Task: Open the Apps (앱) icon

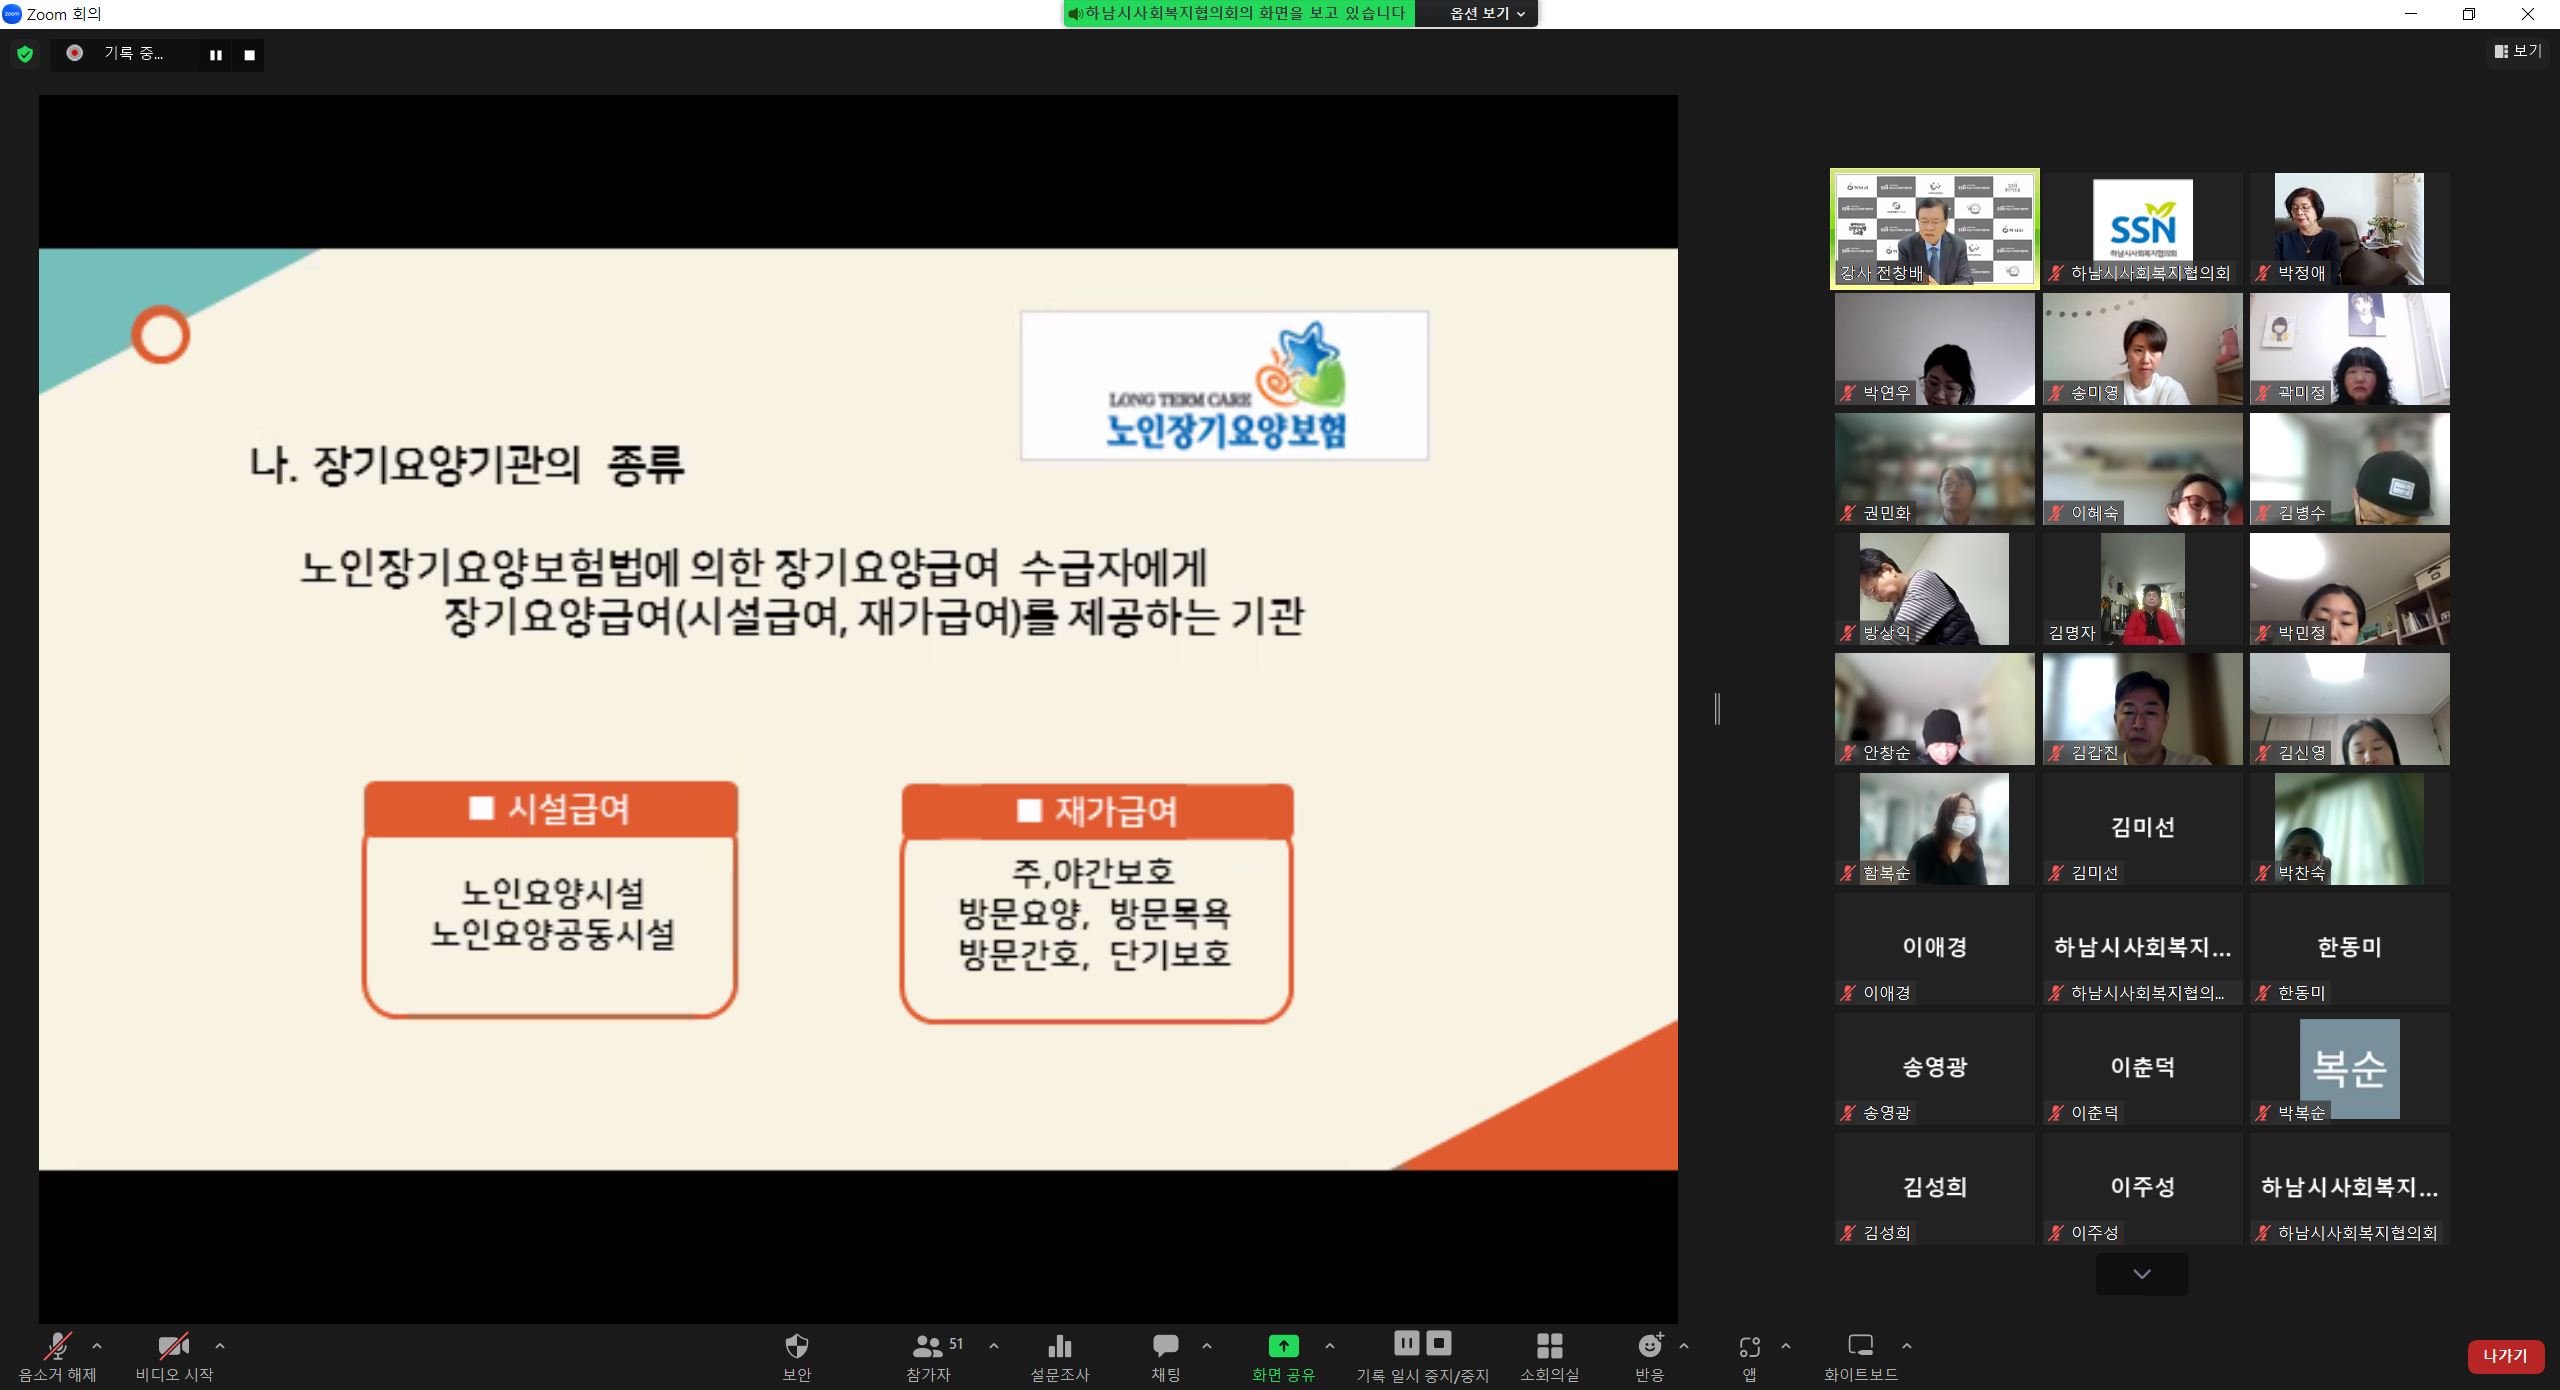Action: [1749, 1346]
